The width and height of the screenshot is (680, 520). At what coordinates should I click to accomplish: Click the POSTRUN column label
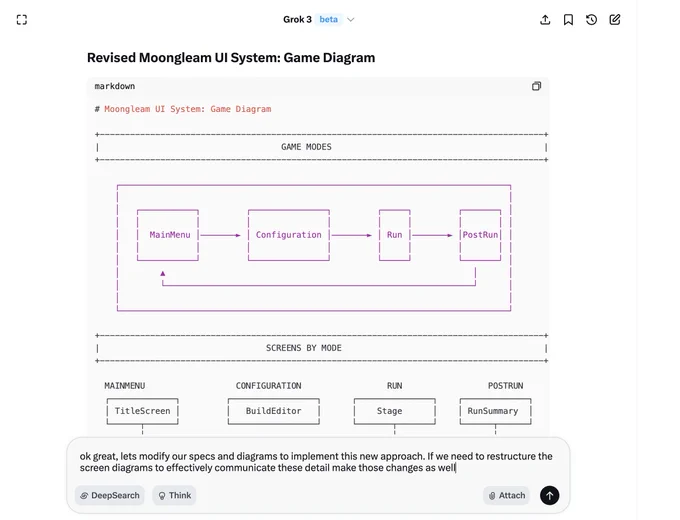(506, 386)
